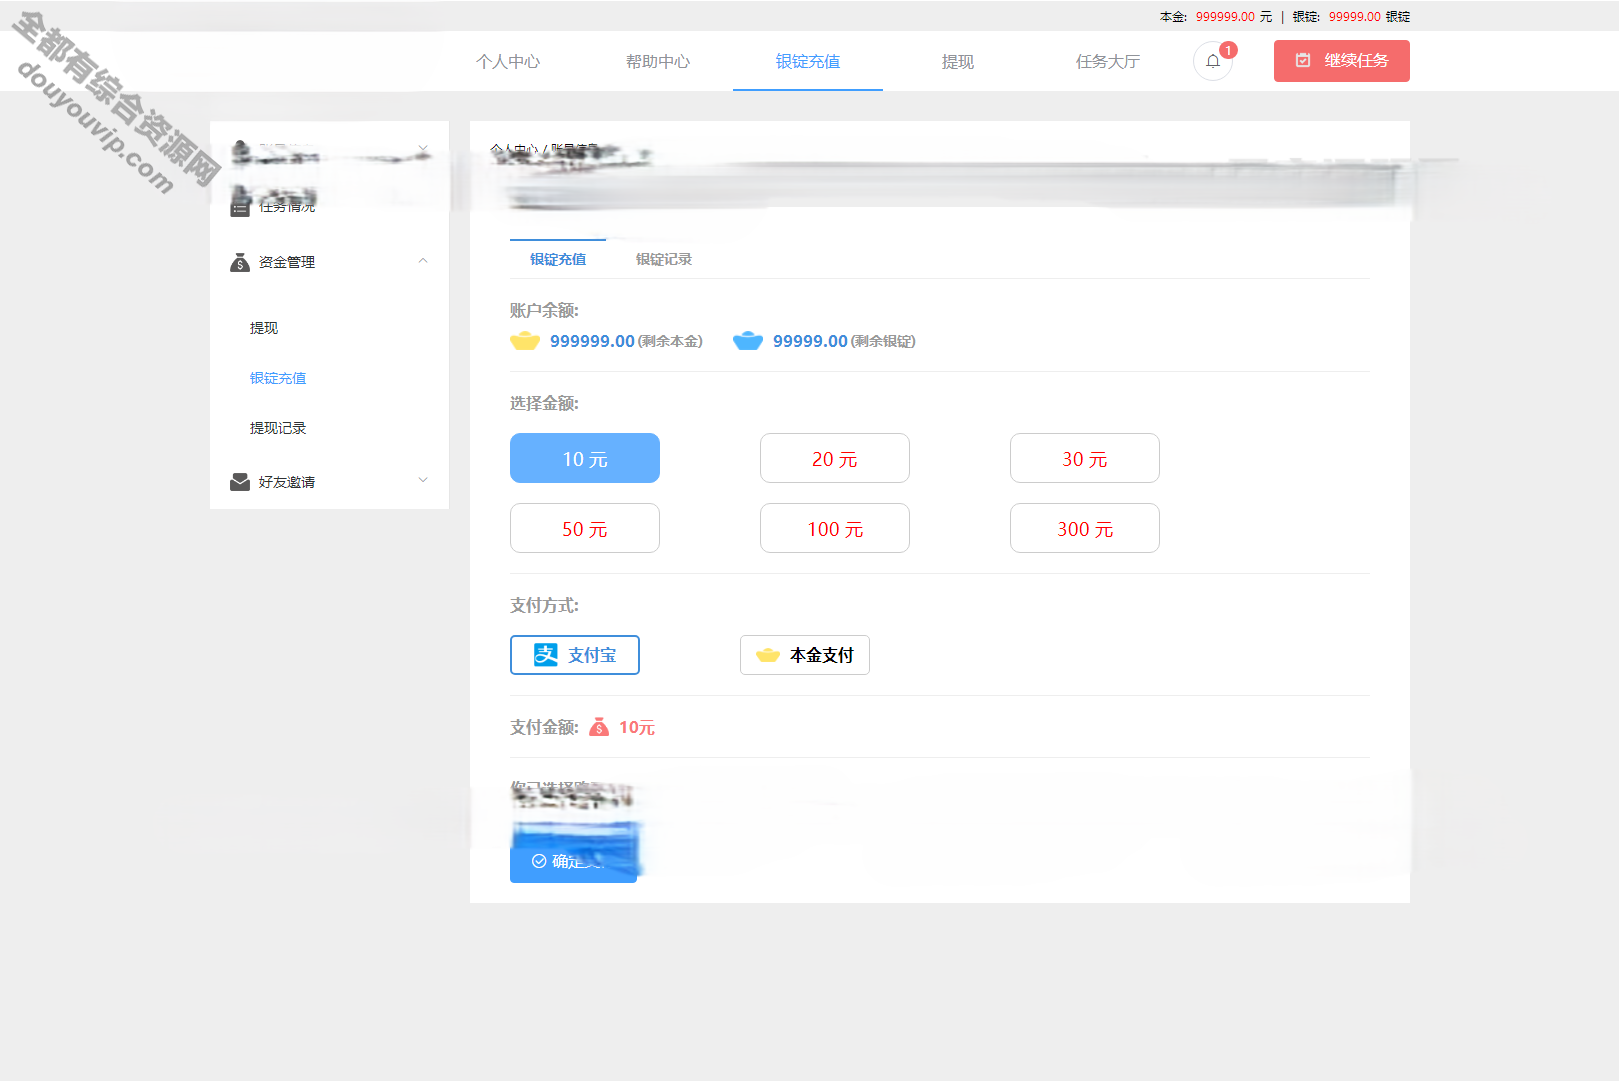
Task: Open 银锭充值 in the sidebar
Action: point(278,378)
